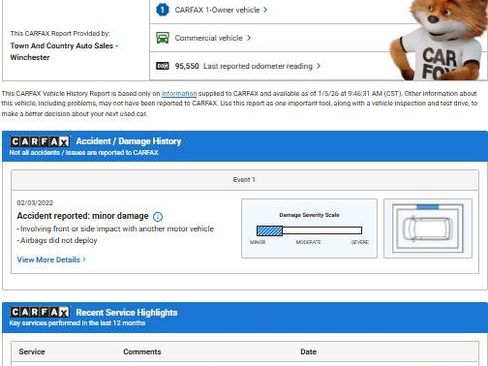Click the odometer icon beside 95,550
Image resolution: width=488 pixels, height=366 pixels.
click(162, 66)
